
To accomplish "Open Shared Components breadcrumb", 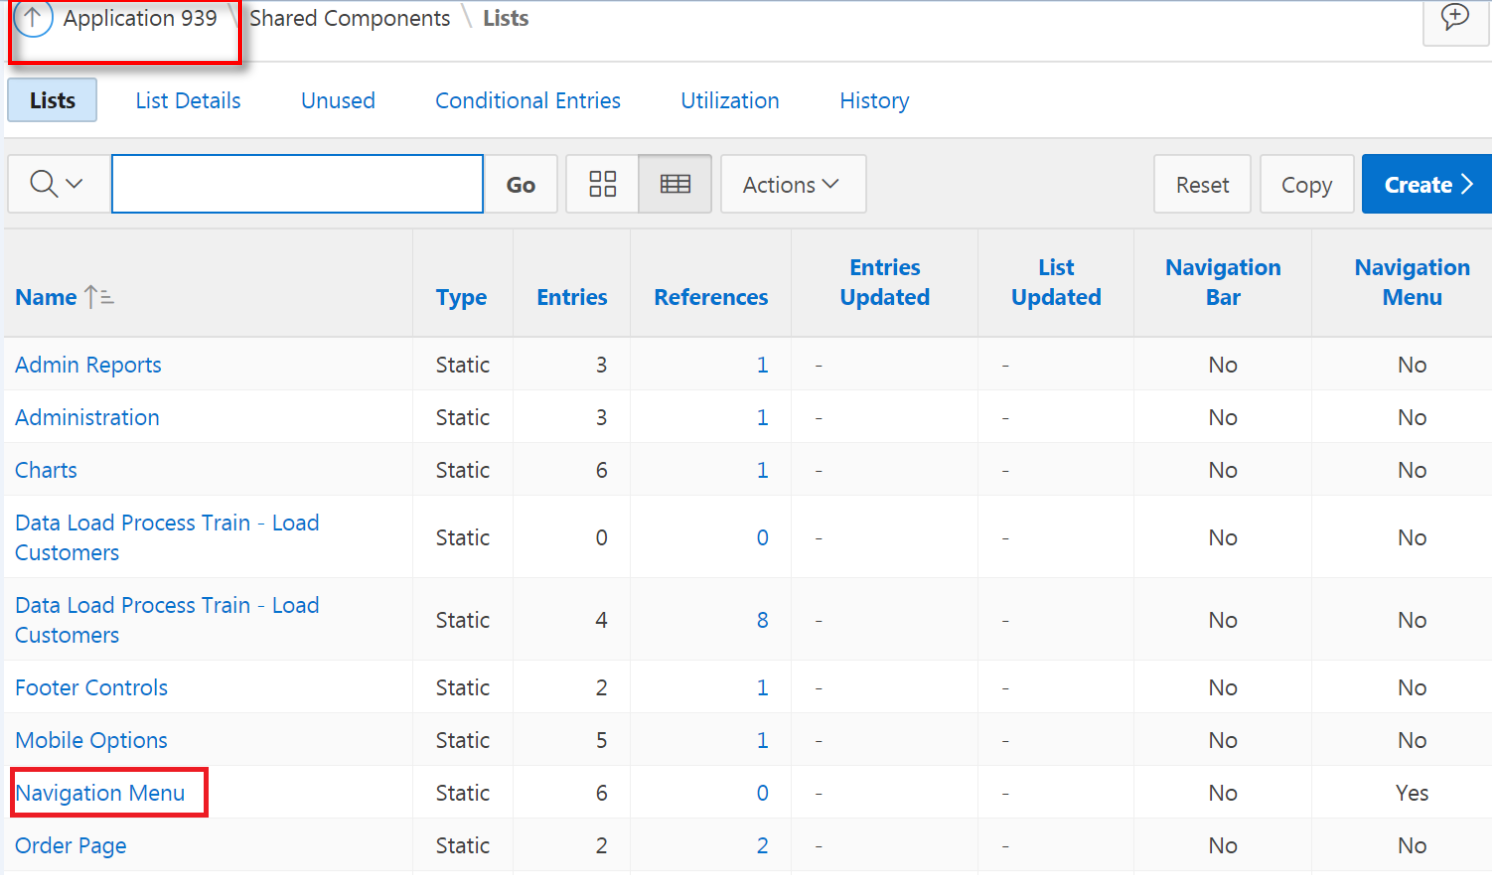I will 350,18.
